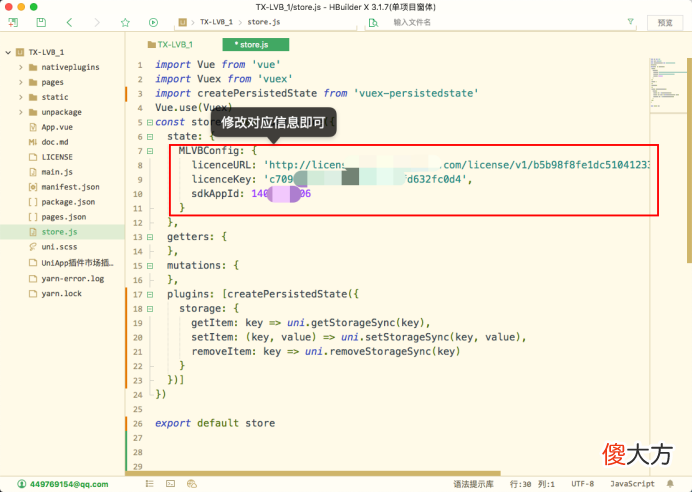
Task: Open the UniApp插件市场 file
Action: click(77, 263)
